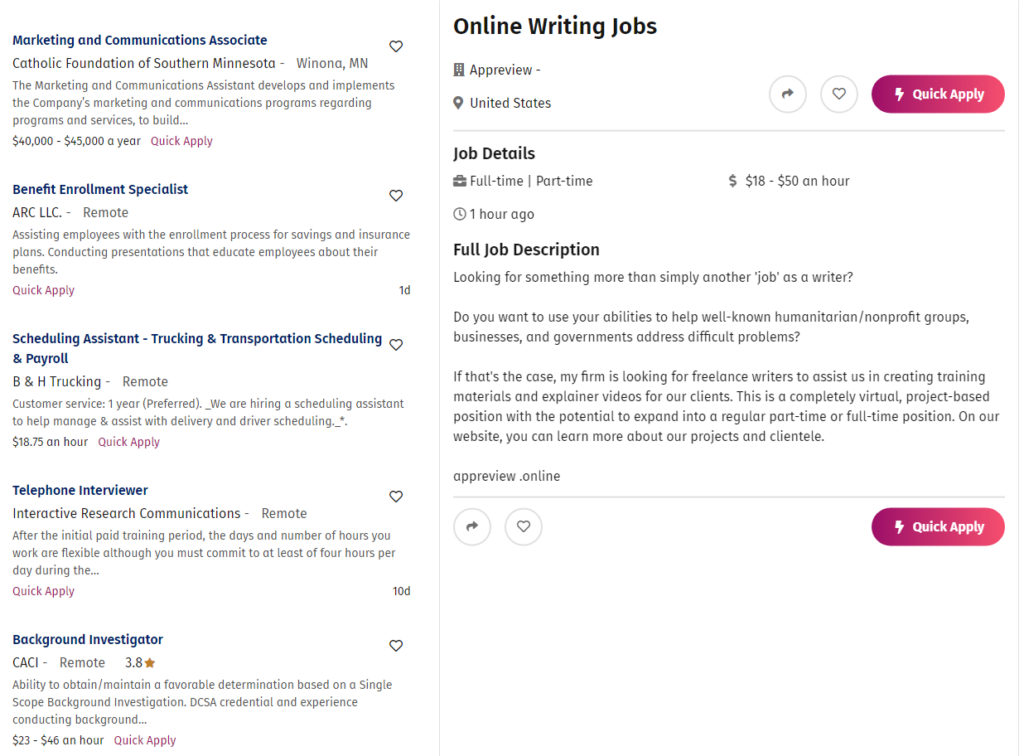The width and height of the screenshot is (1024, 756).
Task: Click the top Quick Apply button
Action: 938,94
